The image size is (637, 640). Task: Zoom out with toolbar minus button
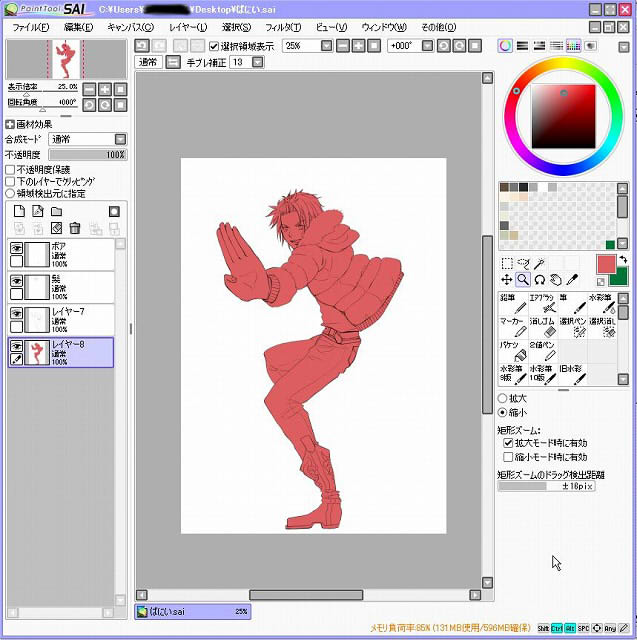tap(343, 46)
